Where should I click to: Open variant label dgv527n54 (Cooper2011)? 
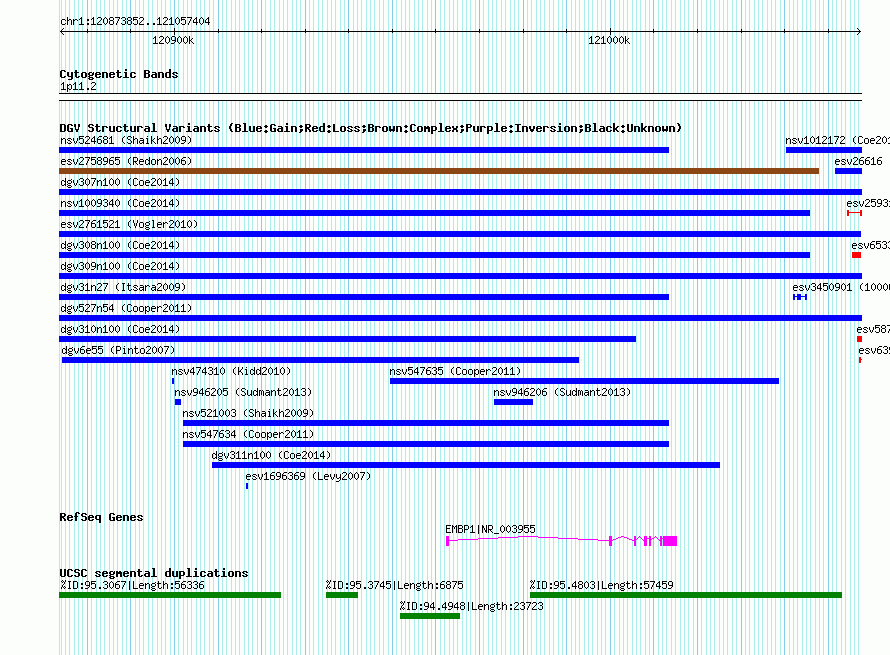(x=126, y=308)
